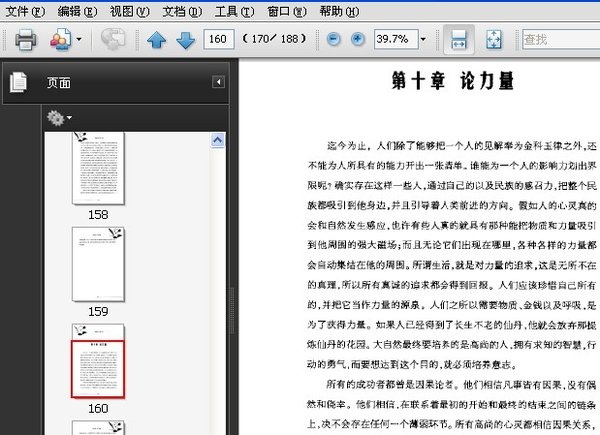This screenshot has height=435, width=600.
Task: Click the zoom in plus button
Action: click(x=358, y=39)
